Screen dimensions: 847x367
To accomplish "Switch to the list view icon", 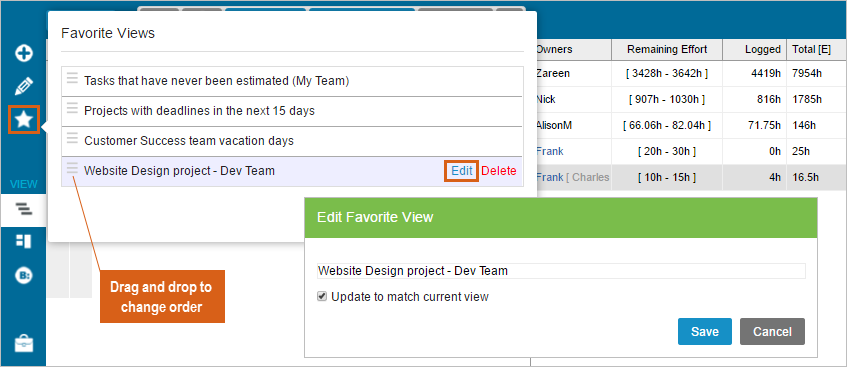I will point(24,209).
